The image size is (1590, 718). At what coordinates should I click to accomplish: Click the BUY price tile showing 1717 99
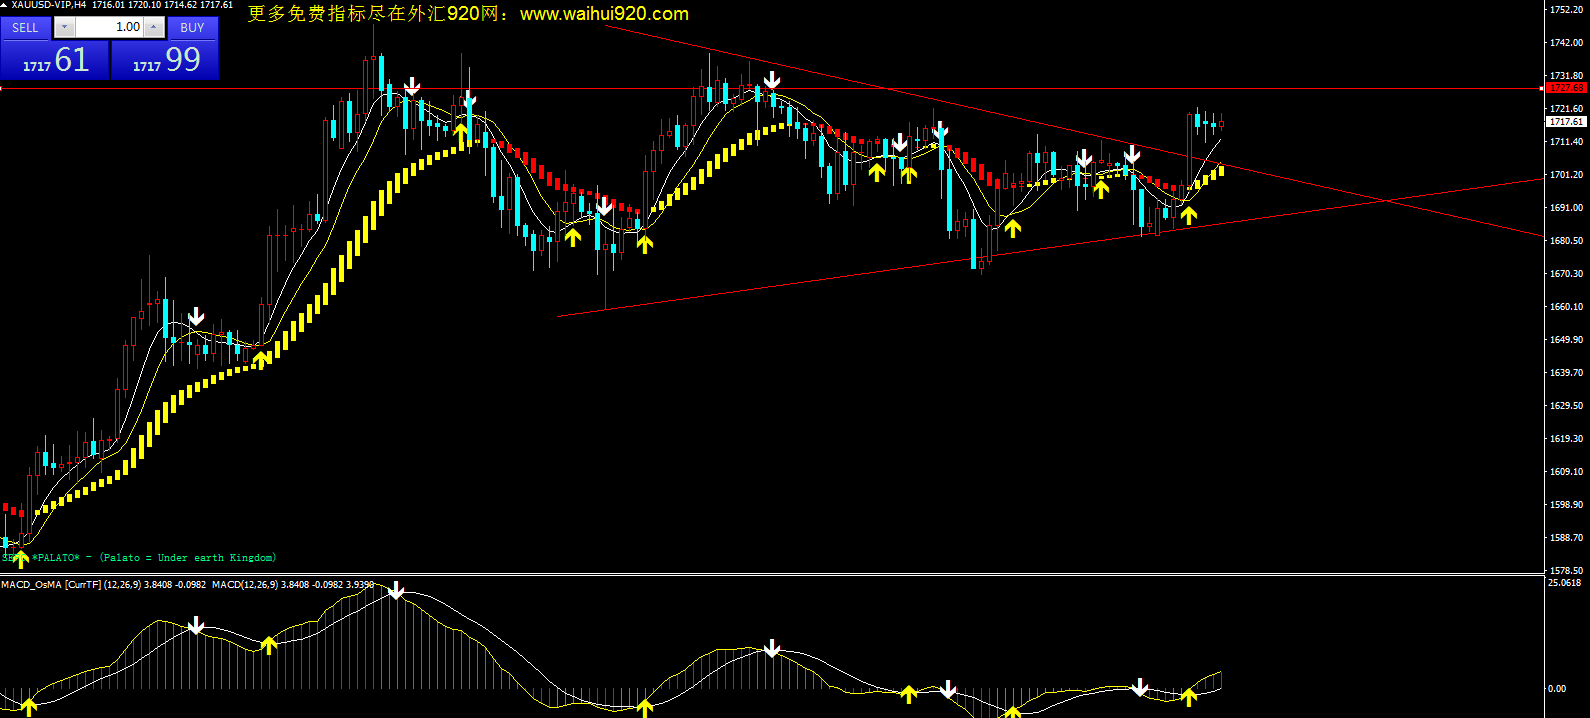click(x=165, y=61)
